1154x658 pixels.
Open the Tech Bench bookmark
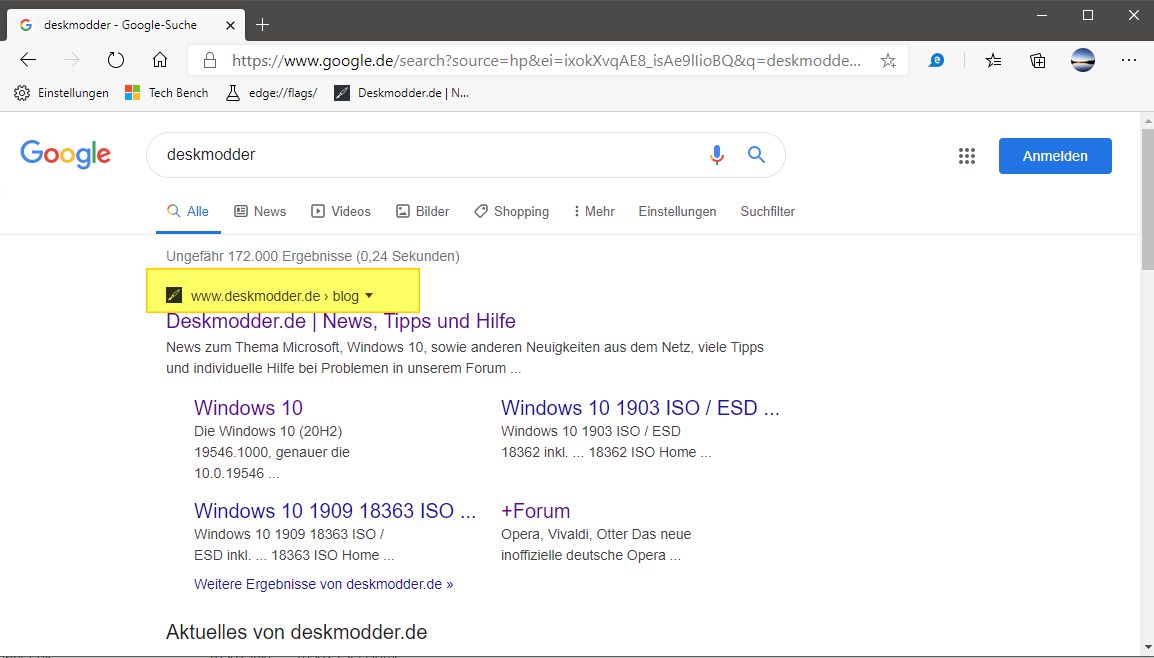tap(167, 93)
